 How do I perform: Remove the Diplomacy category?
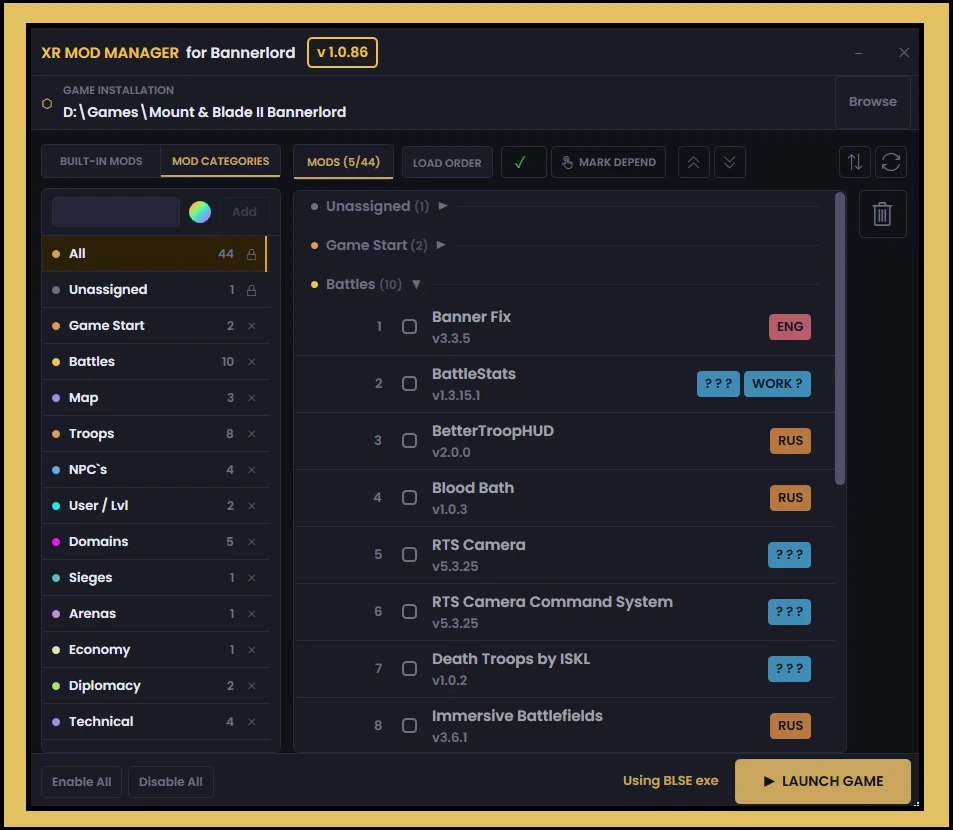(x=252, y=685)
